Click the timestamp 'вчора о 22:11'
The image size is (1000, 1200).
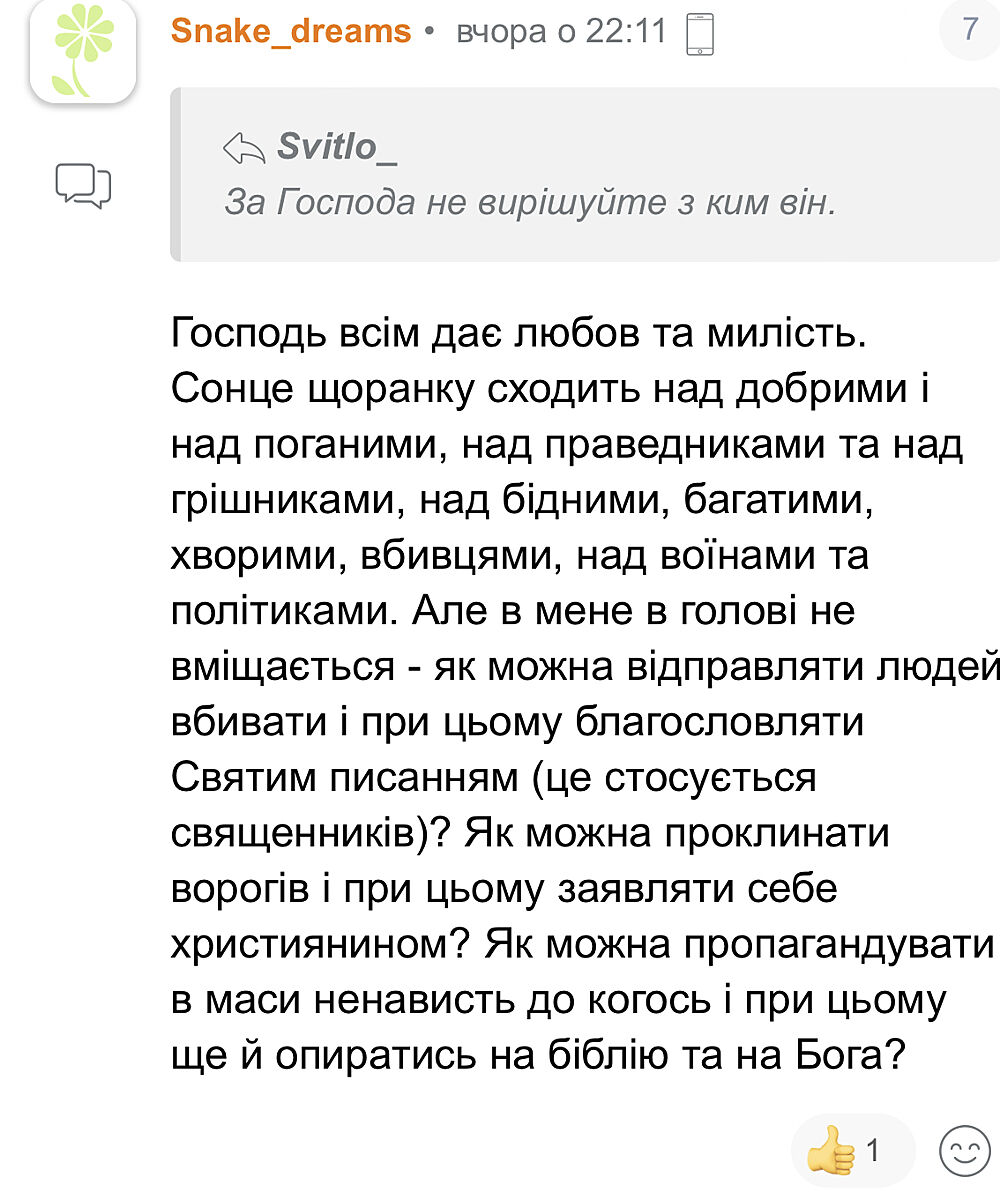[x=561, y=31]
